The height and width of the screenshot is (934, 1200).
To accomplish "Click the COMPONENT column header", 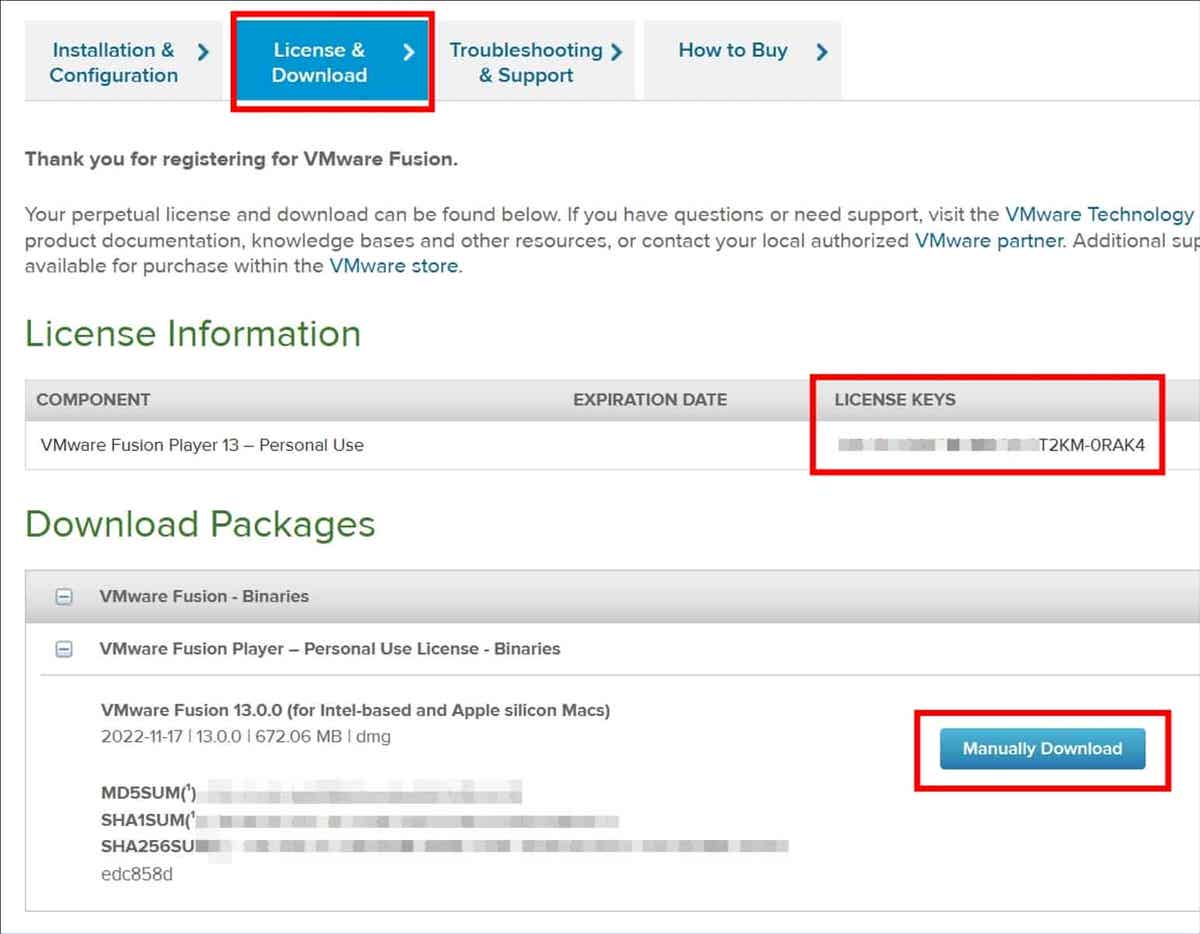I will coord(93,400).
